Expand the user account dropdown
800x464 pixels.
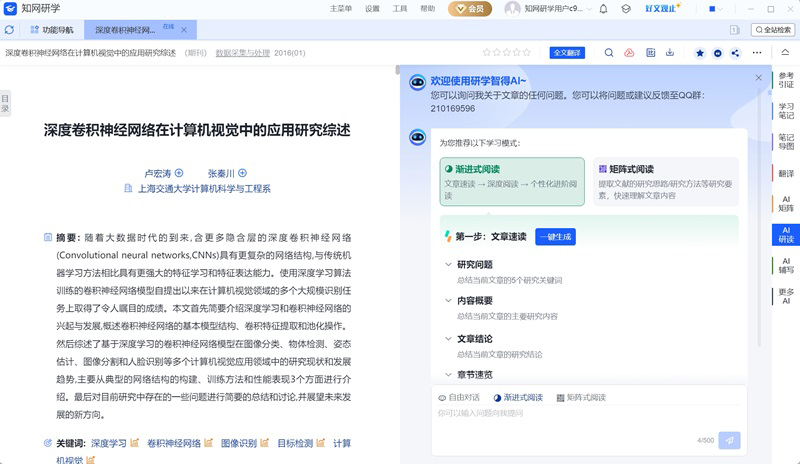(590, 9)
